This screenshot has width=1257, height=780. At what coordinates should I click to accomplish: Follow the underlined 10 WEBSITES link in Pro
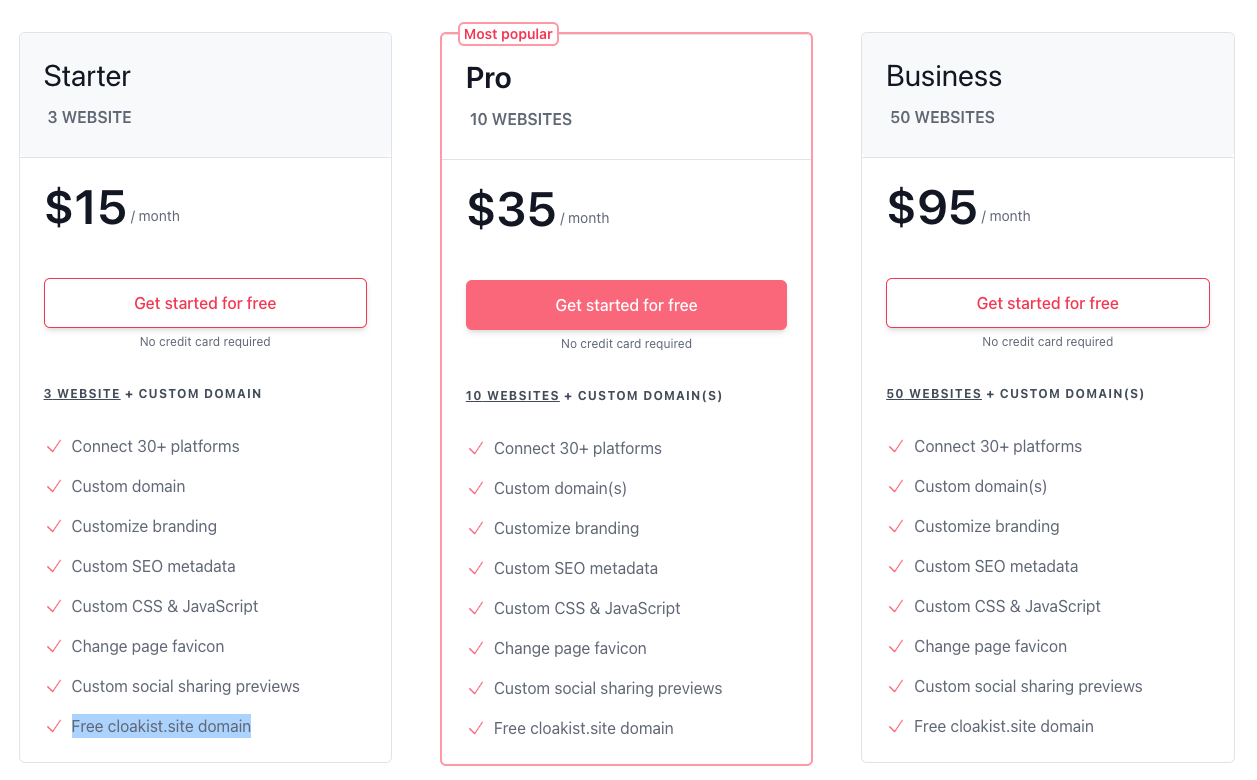512,396
